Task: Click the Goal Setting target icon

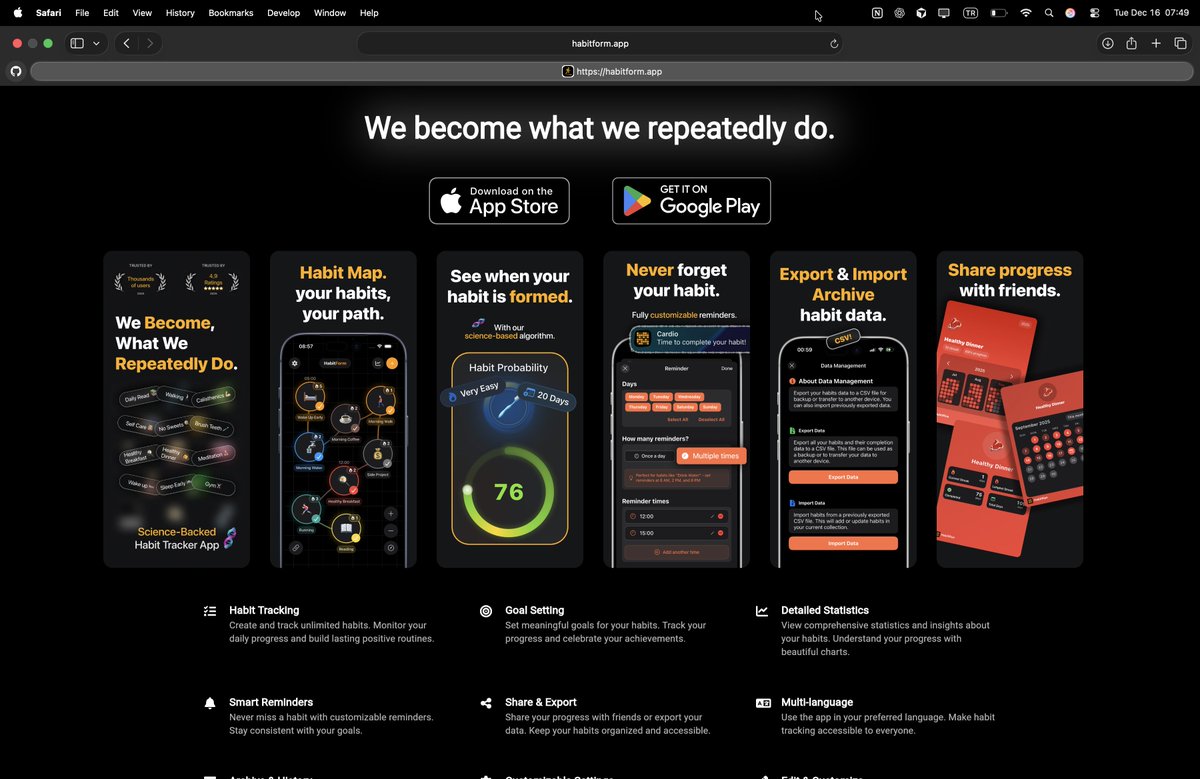Action: 486,610
